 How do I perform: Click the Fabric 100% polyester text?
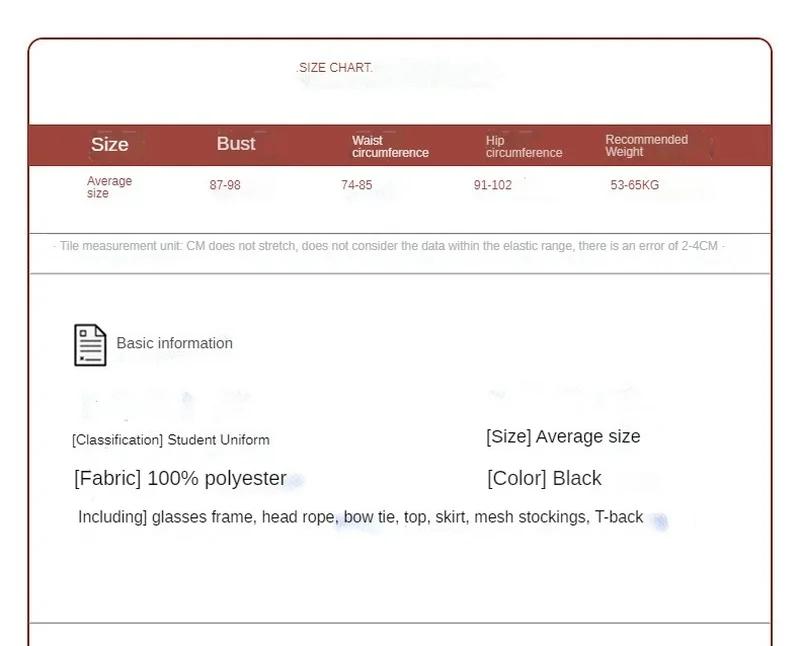click(180, 478)
